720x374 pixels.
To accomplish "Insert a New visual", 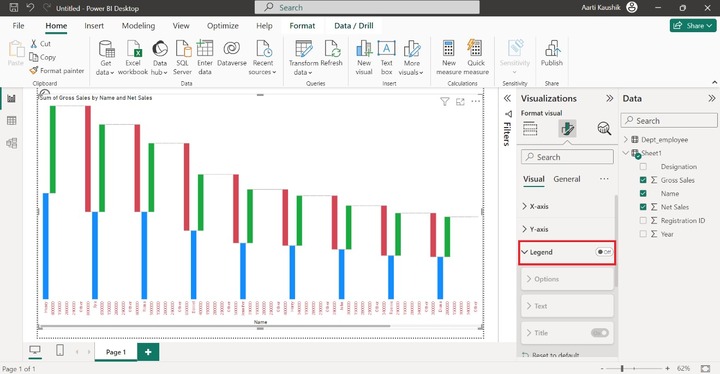I will tap(364, 57).
